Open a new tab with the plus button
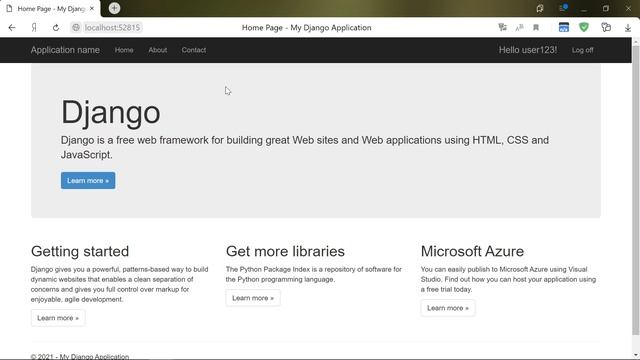 114,8
